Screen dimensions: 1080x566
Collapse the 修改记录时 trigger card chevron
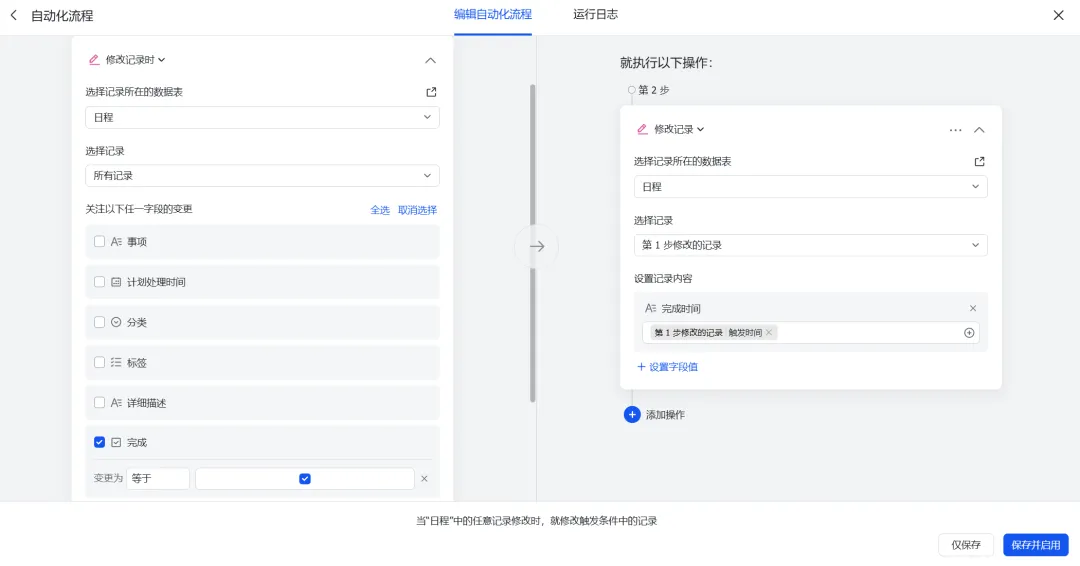(x=430, y=61)
